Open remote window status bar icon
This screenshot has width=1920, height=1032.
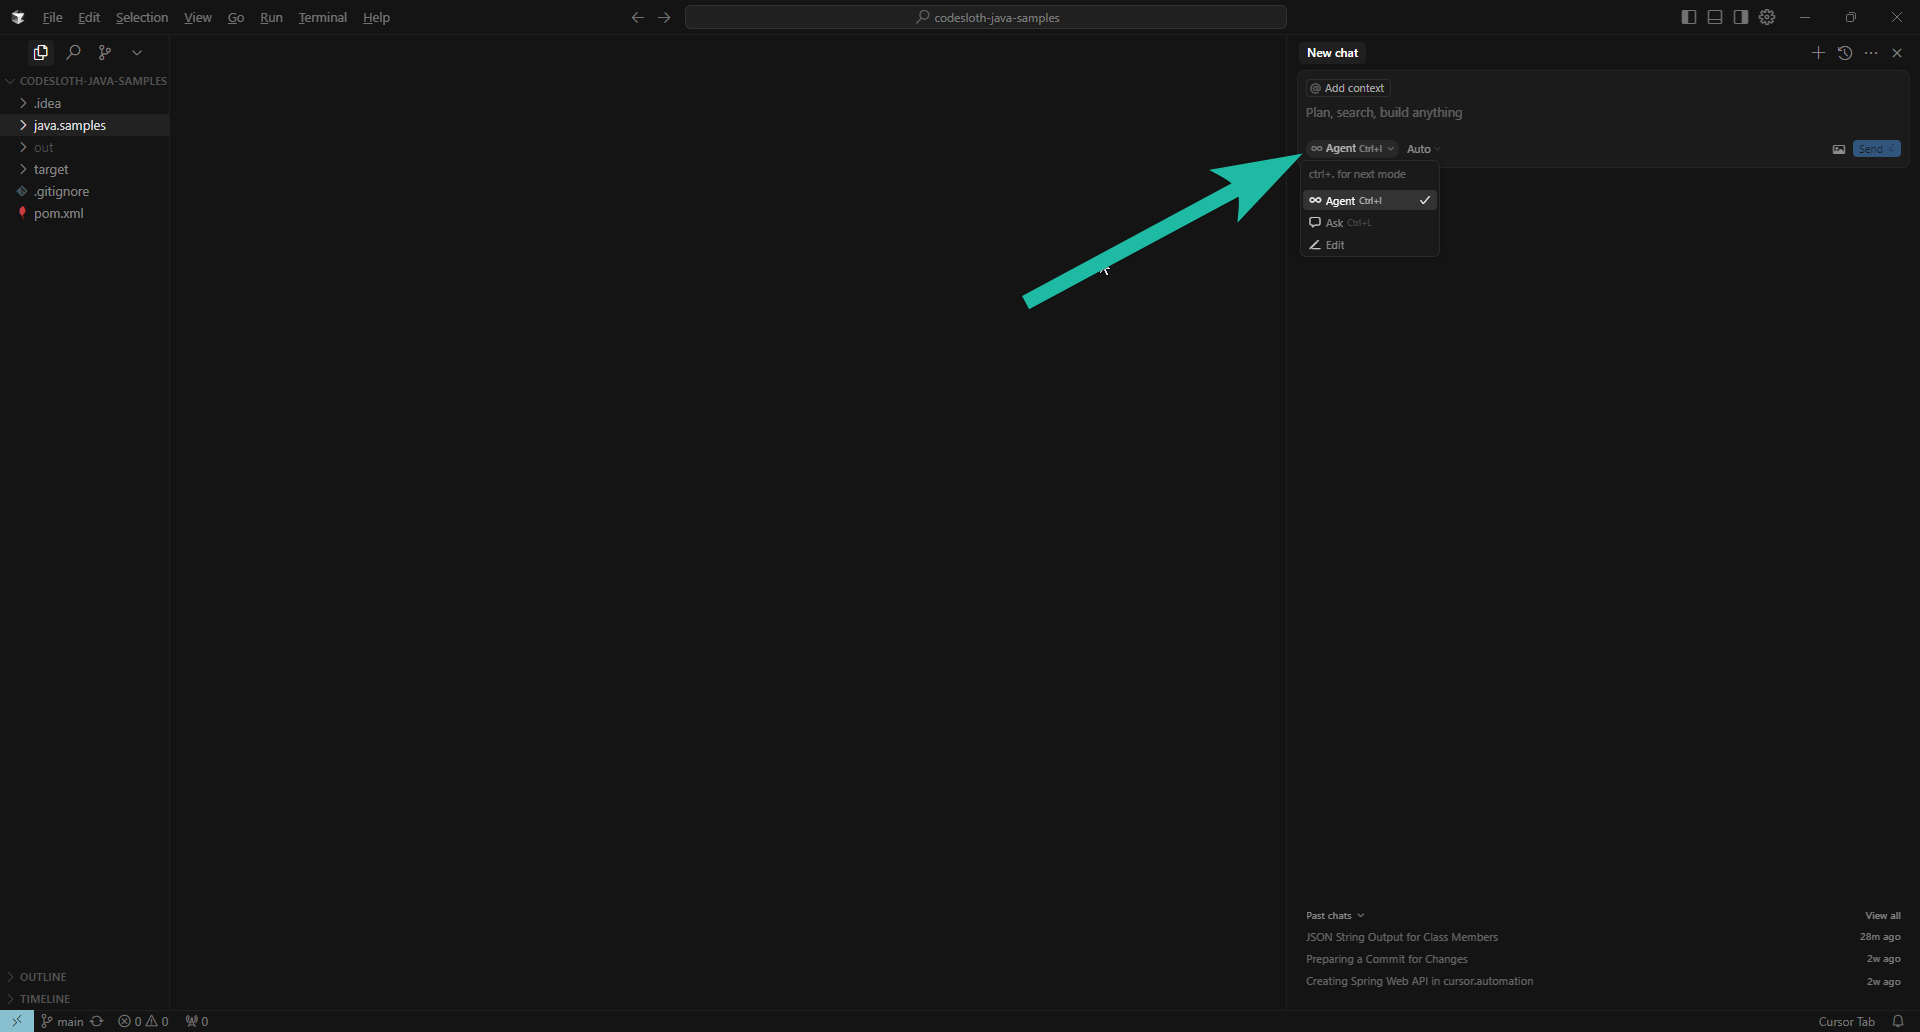point(17,1021)
